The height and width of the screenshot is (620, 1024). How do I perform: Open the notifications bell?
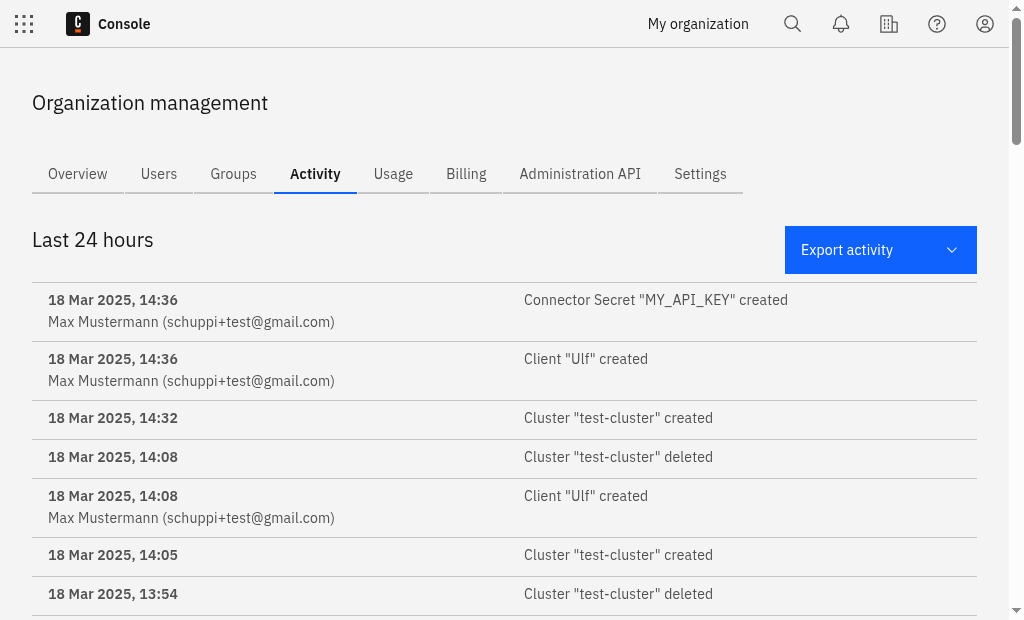point(841,24)
